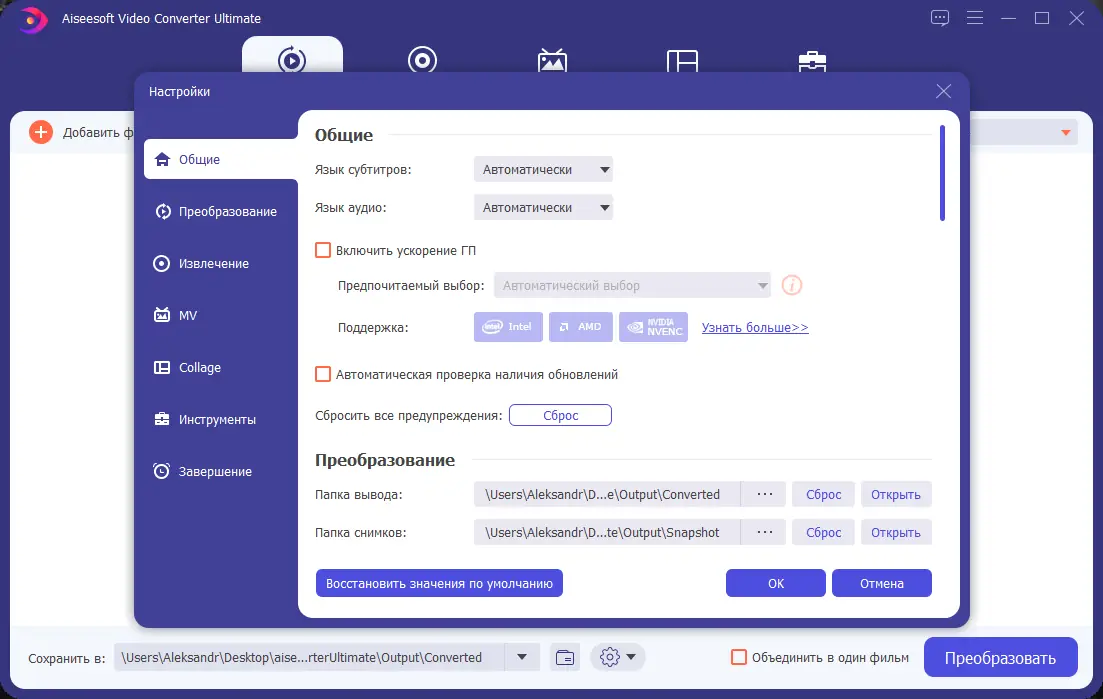The image size is (1103, 699).
Task: Reset Папка снимков with Сброс
Action: [823, 532]
